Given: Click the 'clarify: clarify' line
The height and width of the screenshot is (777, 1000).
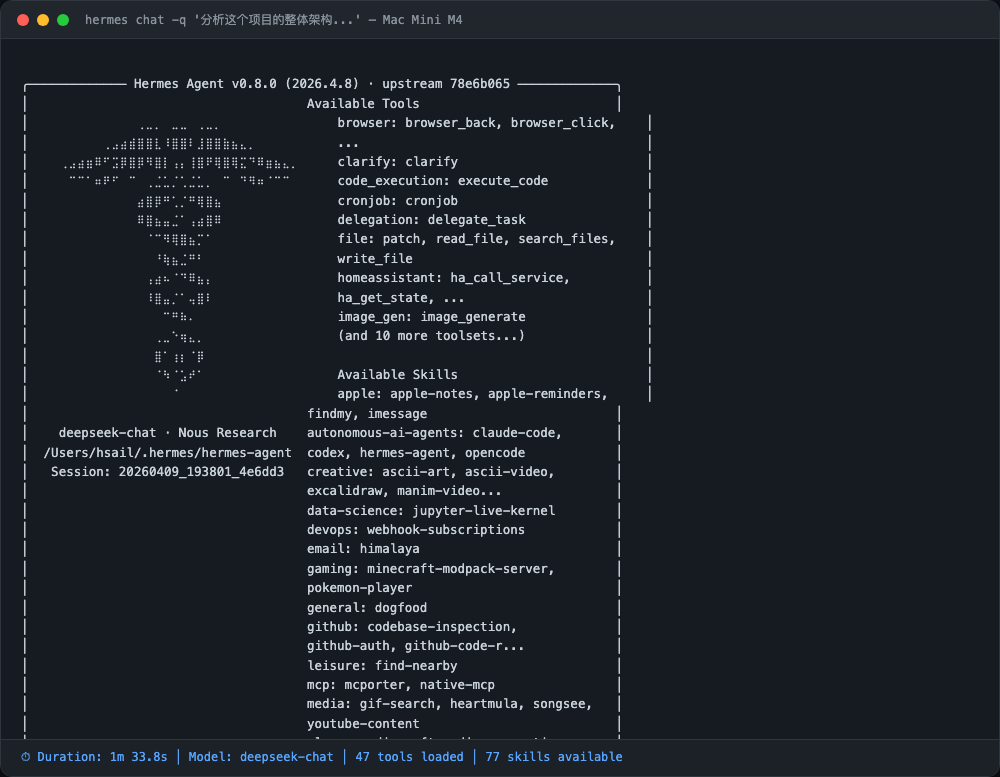Looking at the screenshot, I should click(397, 161).
